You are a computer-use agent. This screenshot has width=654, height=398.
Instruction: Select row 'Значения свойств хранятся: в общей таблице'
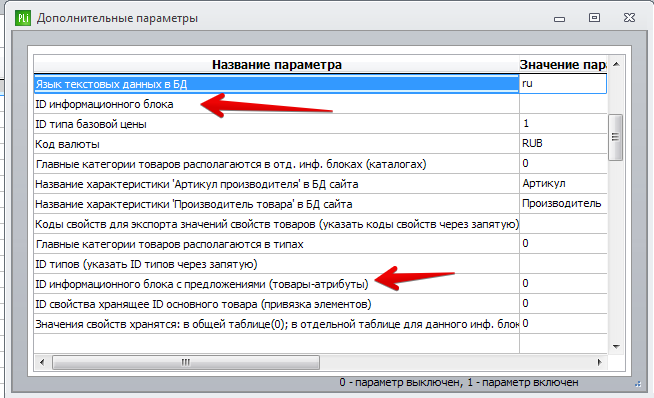[276, 324]
